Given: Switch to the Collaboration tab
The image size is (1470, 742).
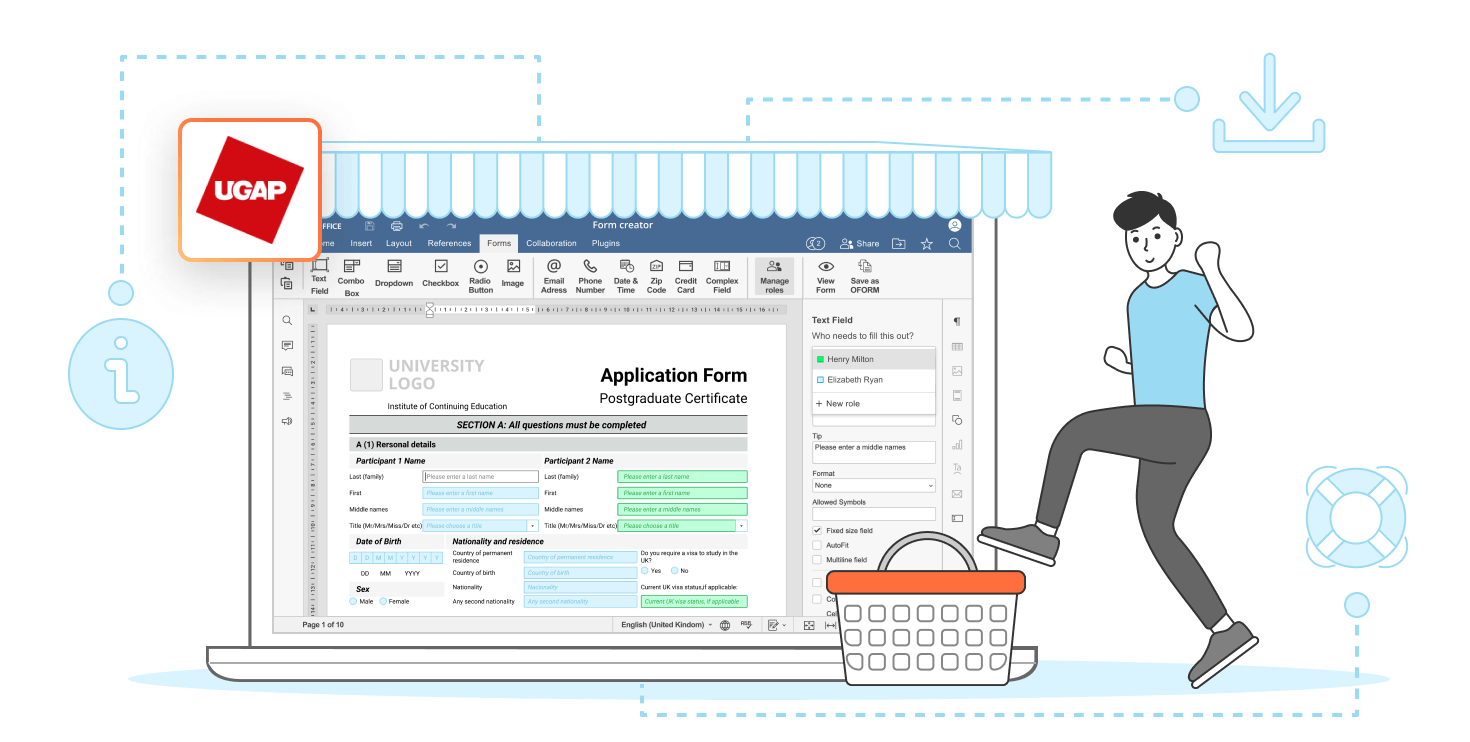Looking at the screenshot, I should [x=552, y=243].
